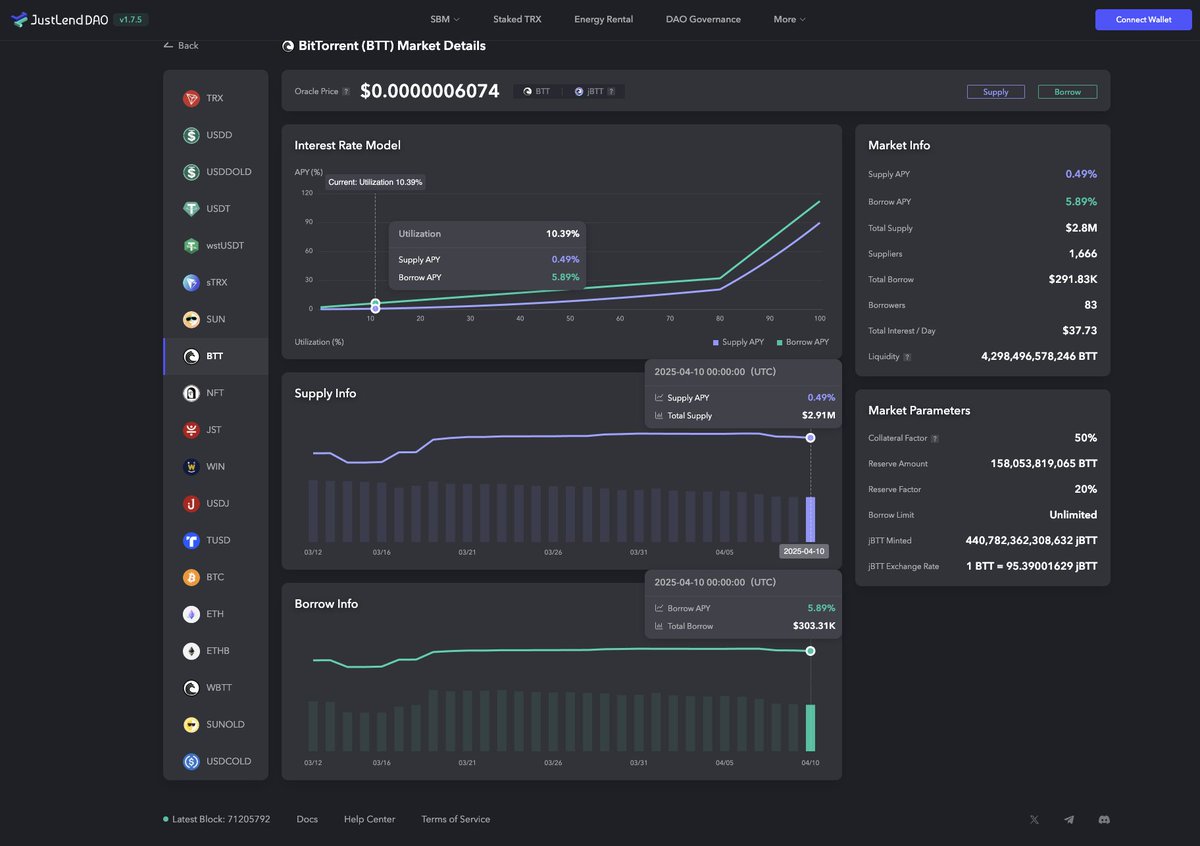Select the USDJ token icon
This screenshot has height=846, width=1200.
(191, 504)
